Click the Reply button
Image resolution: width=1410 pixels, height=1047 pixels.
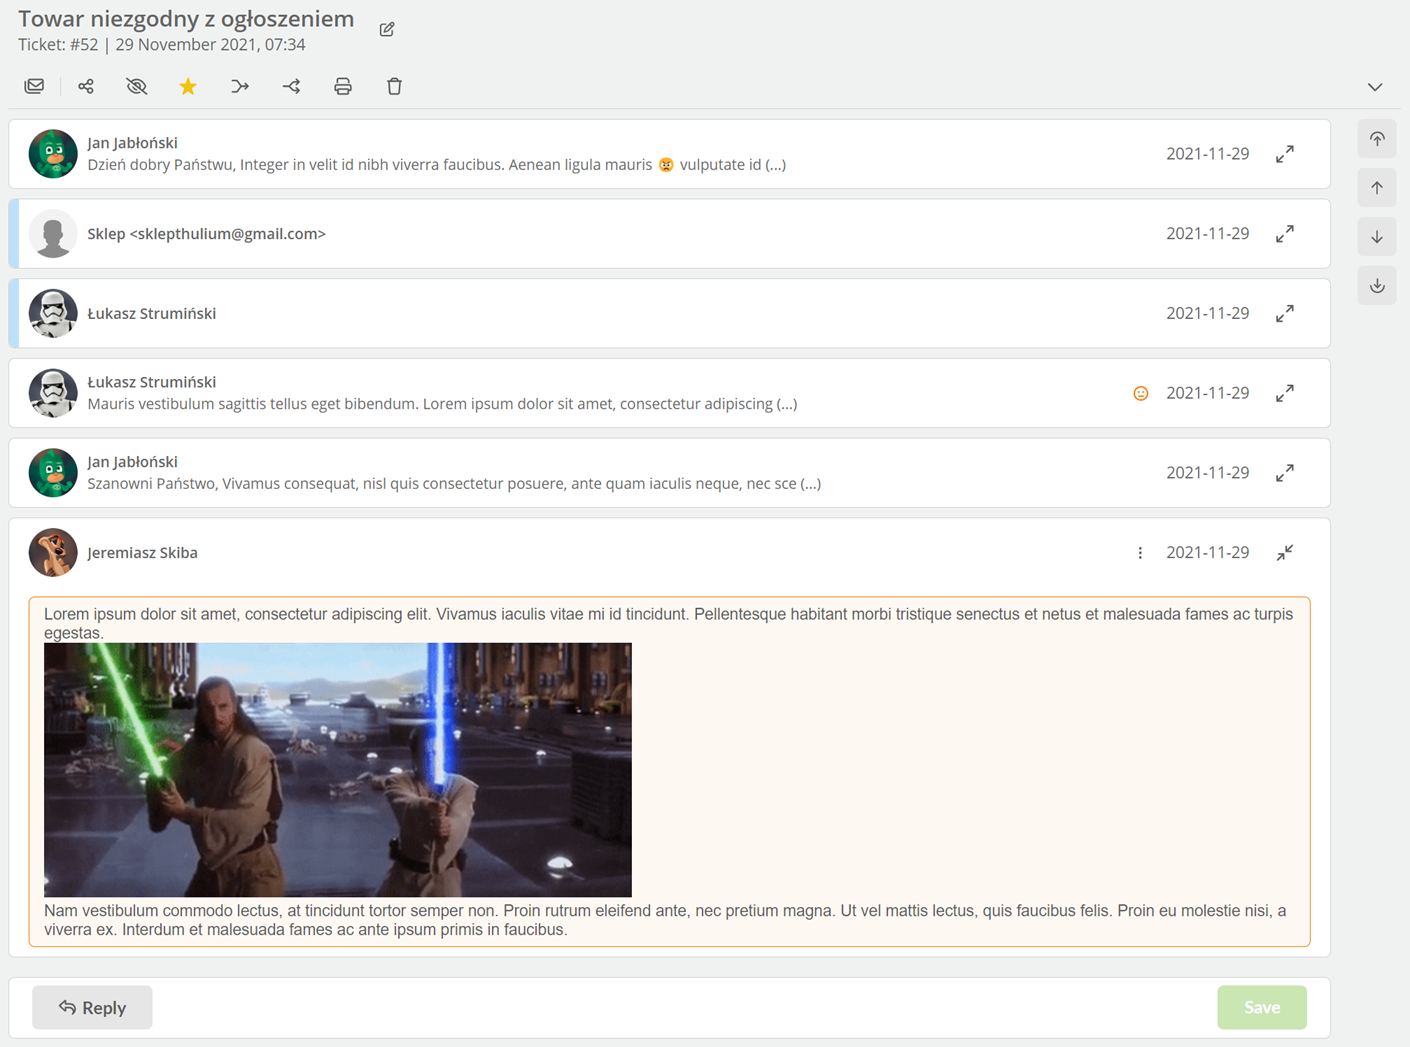click(x=92, y=1007)
